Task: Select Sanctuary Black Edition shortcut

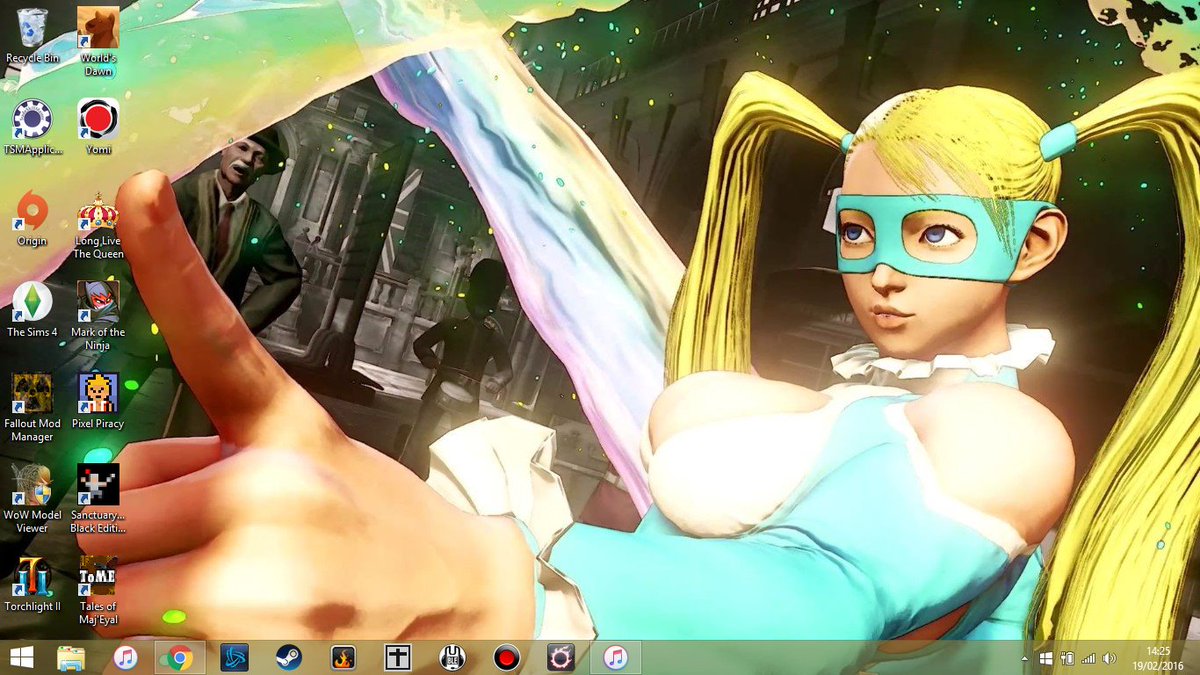Action: point(98,499)
